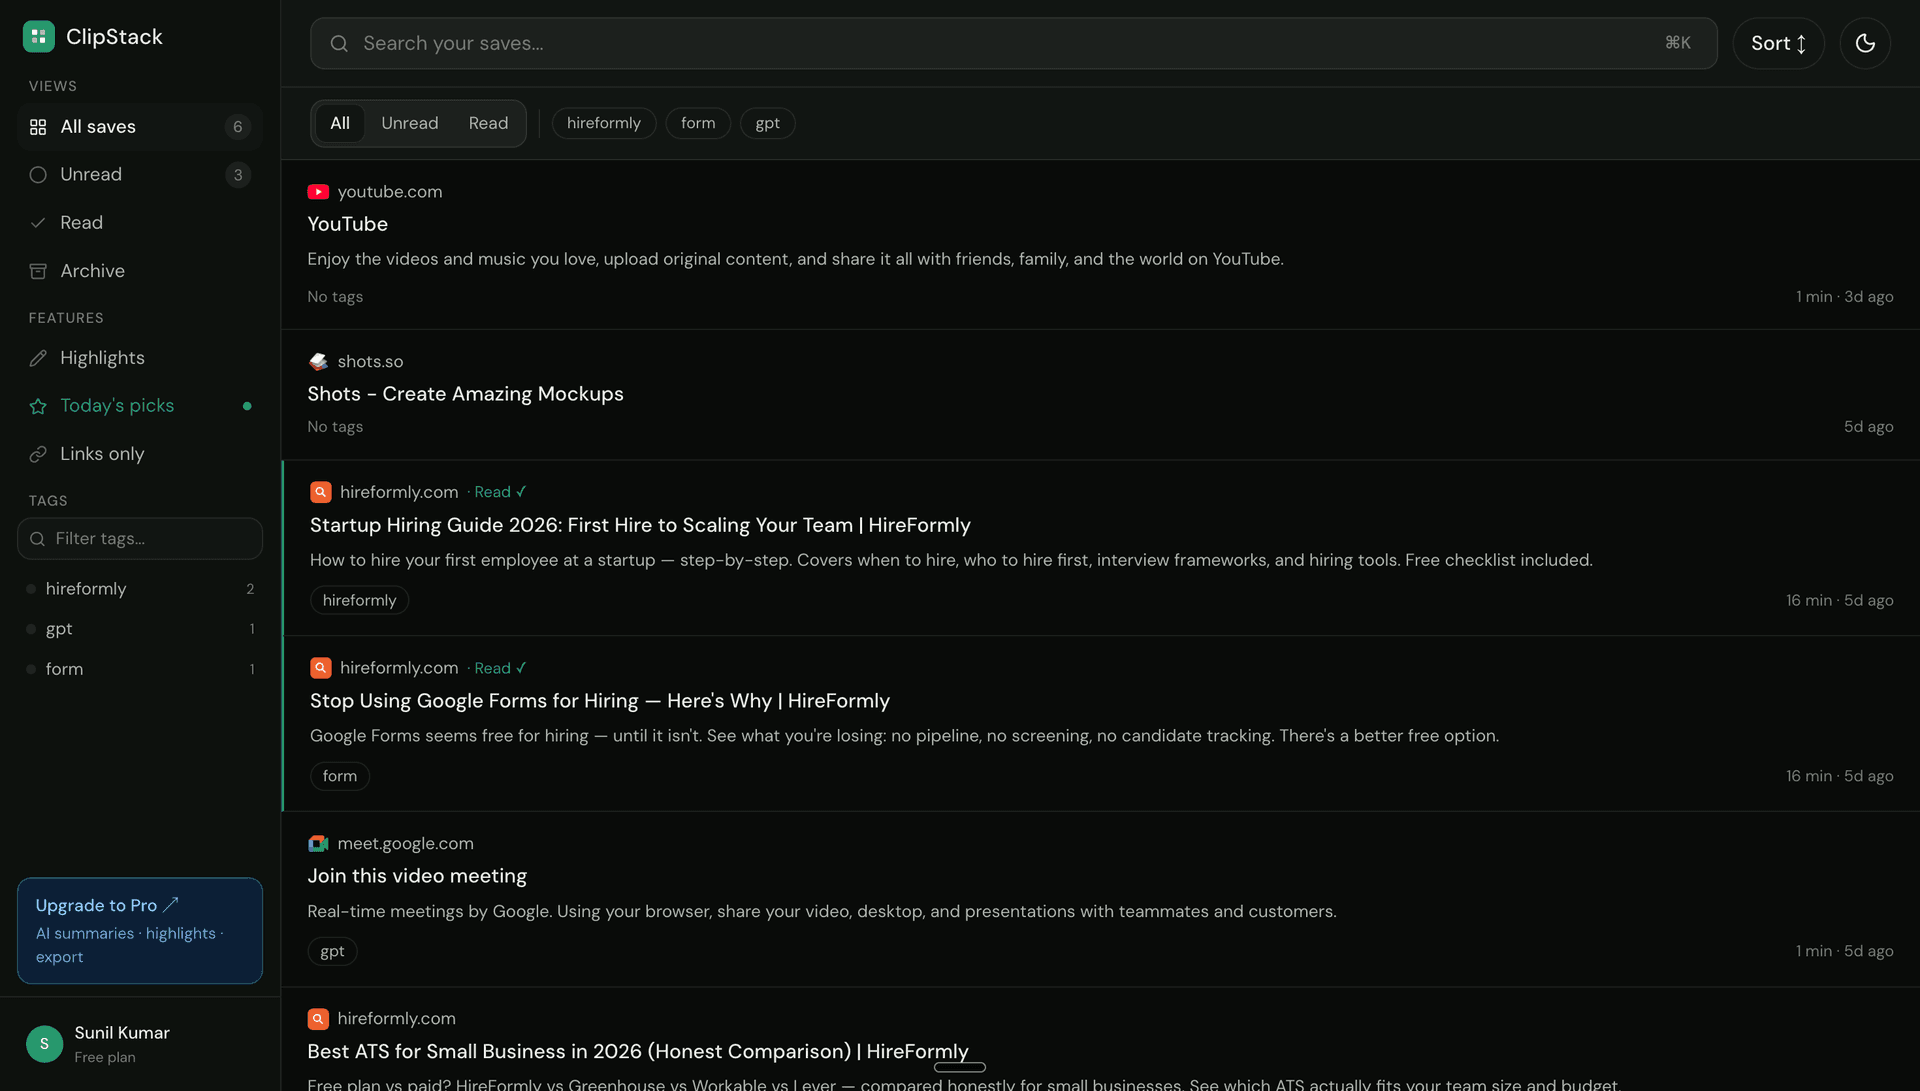Select the star icon for Today's picks
This screenshot has width=1920, height=1091.
(37, 405)
